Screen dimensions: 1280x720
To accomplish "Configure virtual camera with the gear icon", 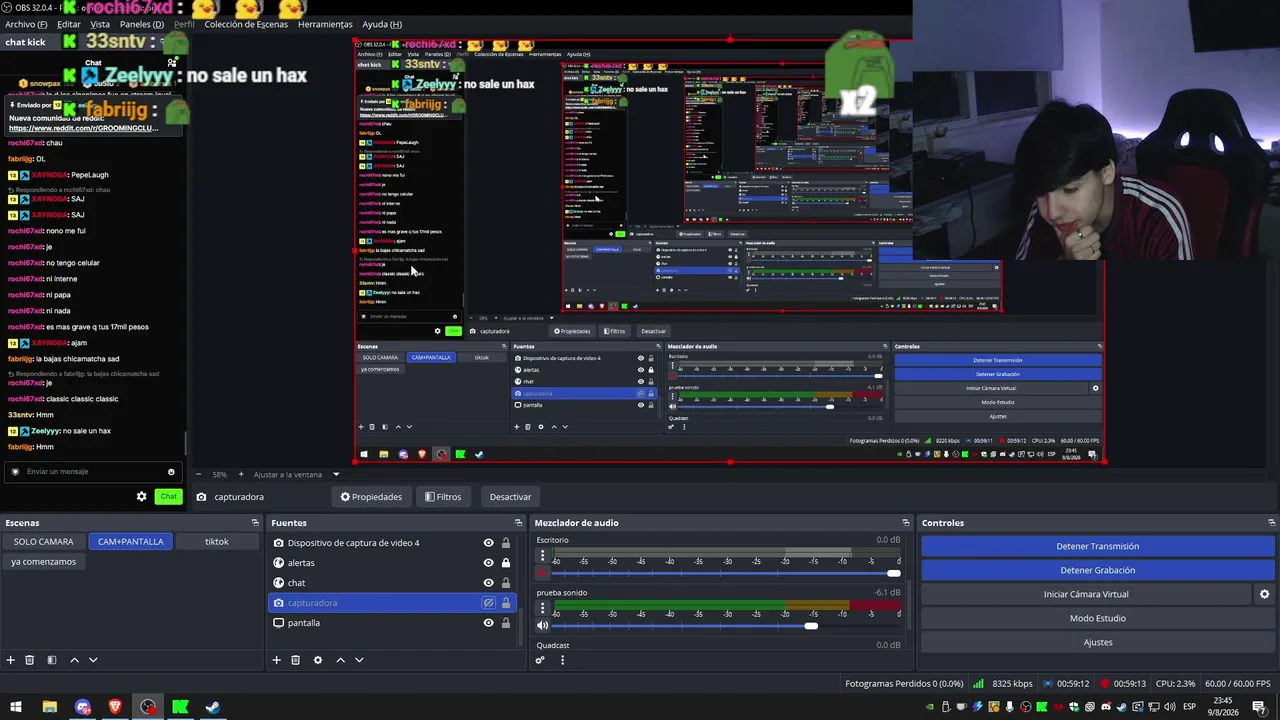I will [x=1264, y=594].
